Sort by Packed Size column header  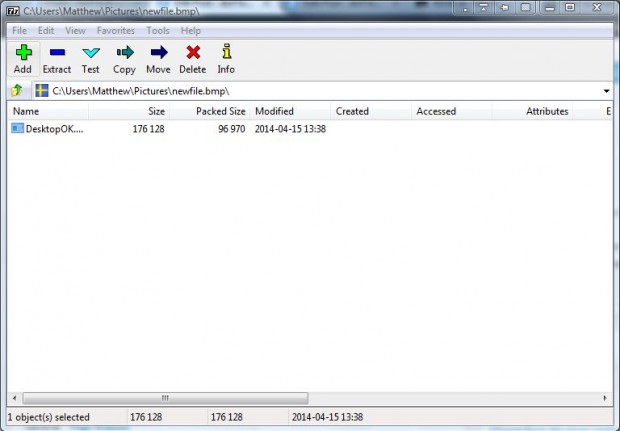point(210,111)
